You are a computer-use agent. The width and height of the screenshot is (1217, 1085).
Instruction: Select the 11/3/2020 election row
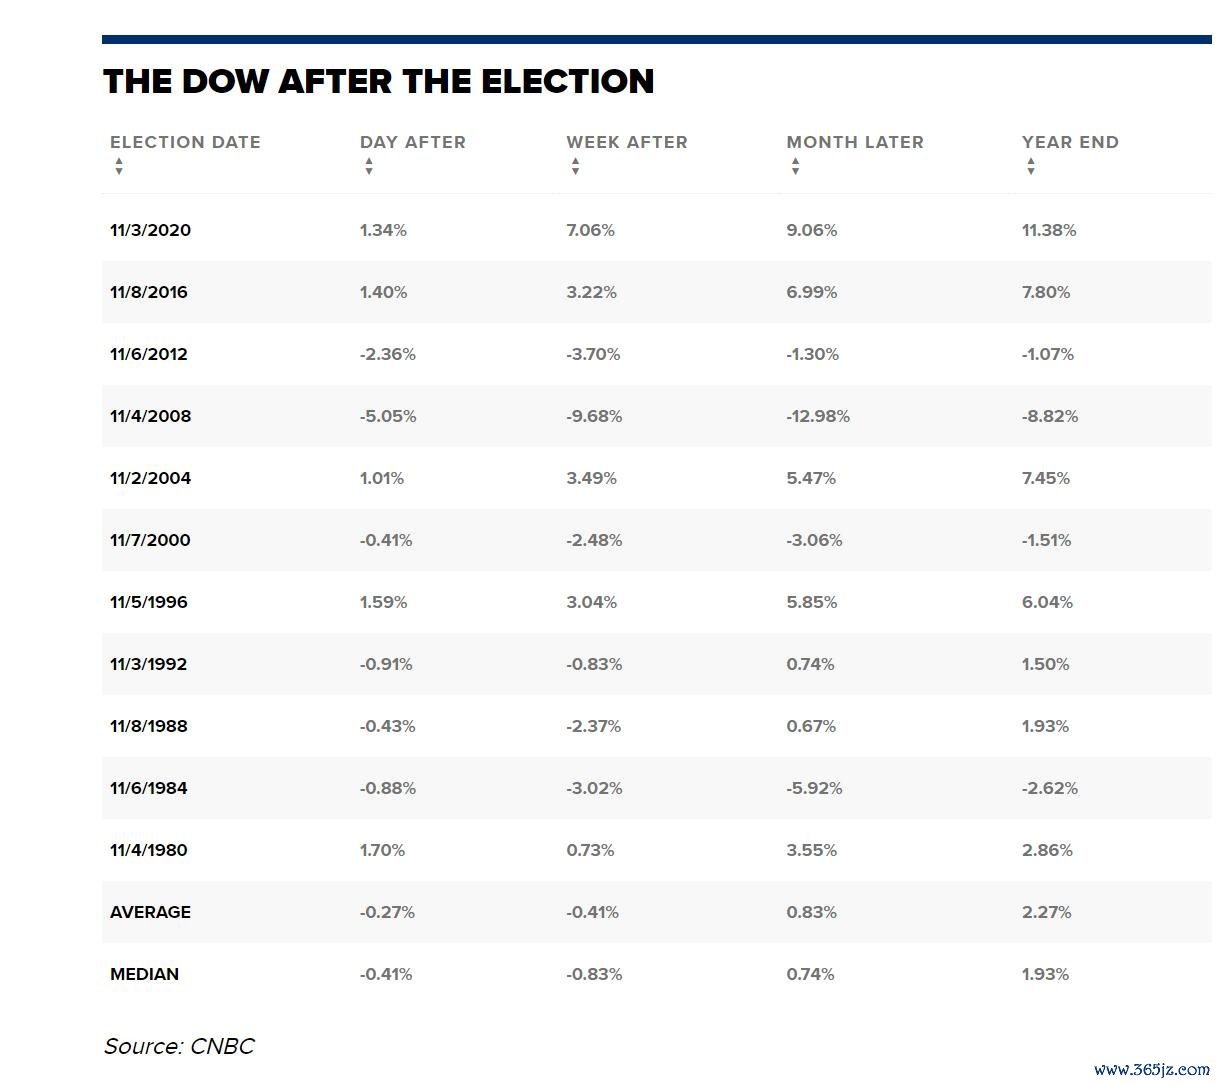click(x=656, y=230)
